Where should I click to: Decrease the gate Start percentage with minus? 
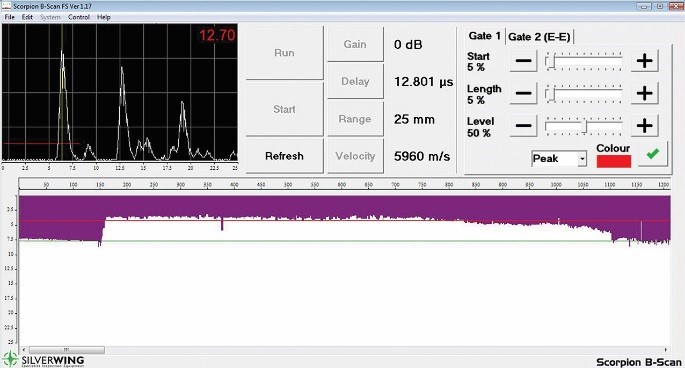click(x=523, y=61)
